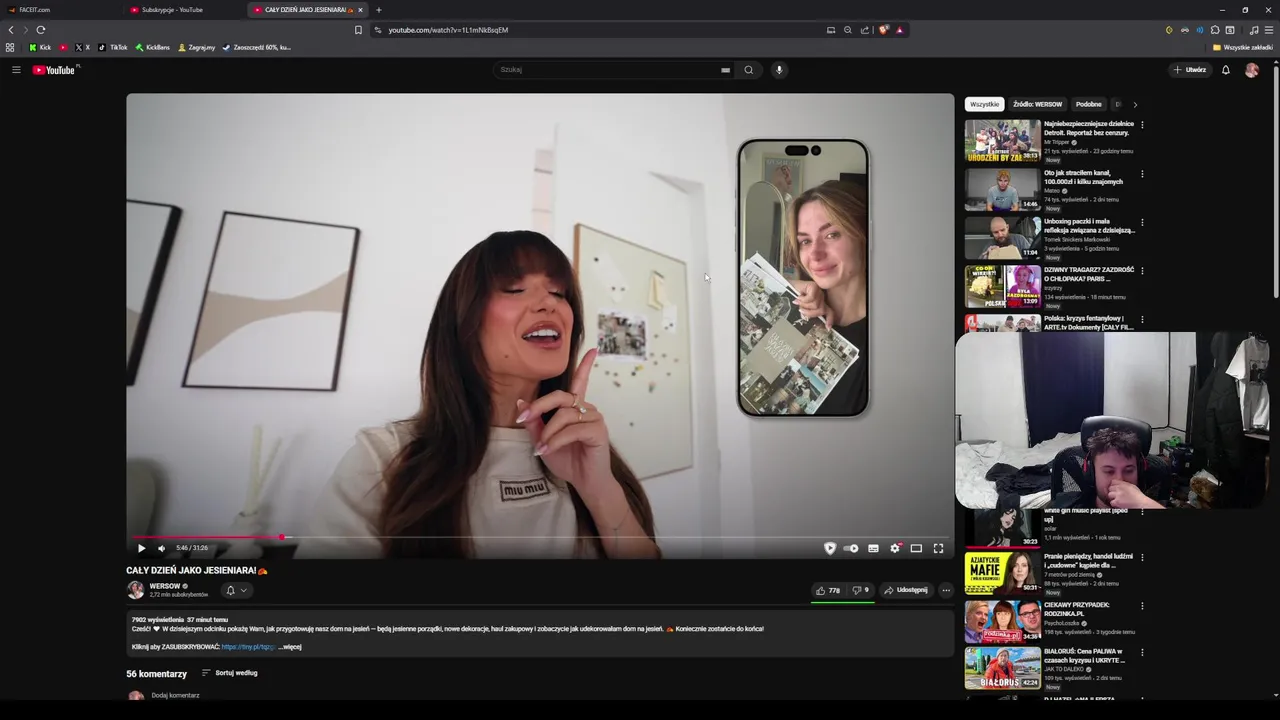Open the YouTube hamburger guide menu
Image resolution: width=1280 pixels, height=720 pixels.
[x=16, y=70]
